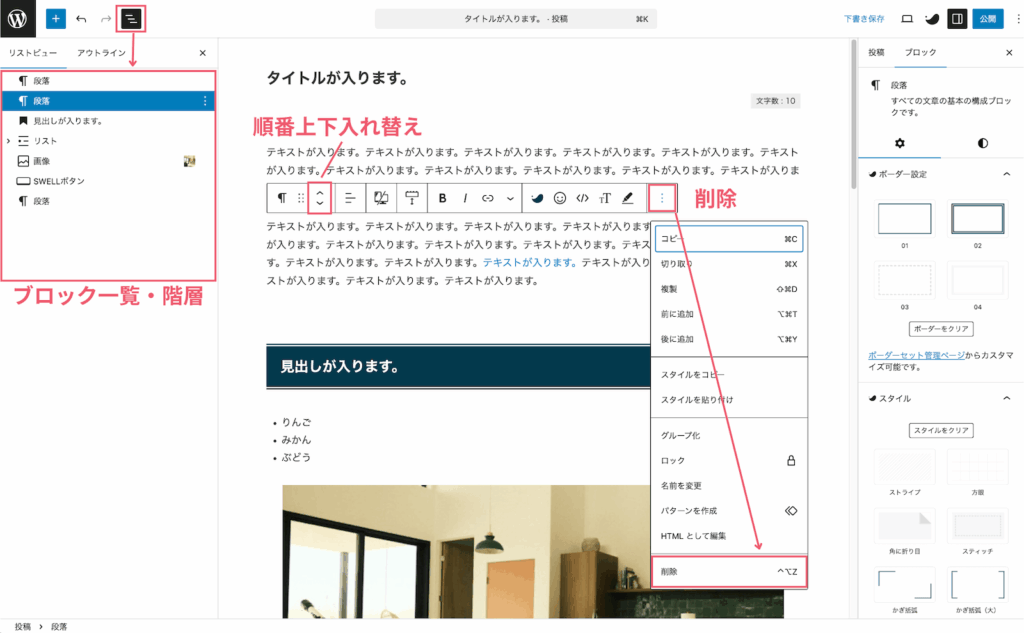Choose 前に追加 from block menu
The height and width of the screenshot is (633, 1024).
pyautogui.click(x=729, y=314)
